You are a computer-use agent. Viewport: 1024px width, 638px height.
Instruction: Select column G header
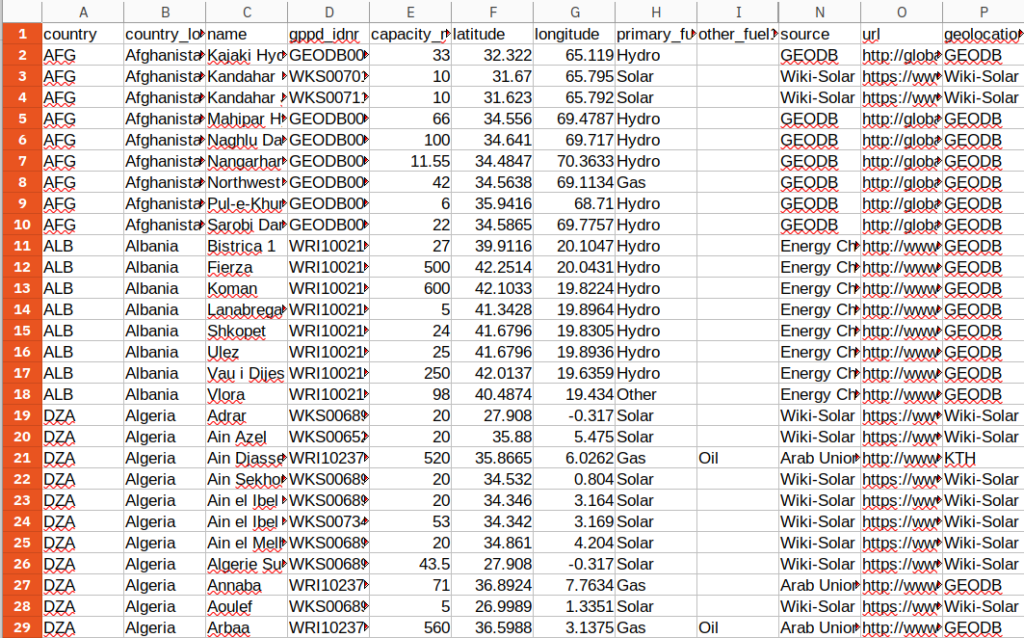(574, 12)
